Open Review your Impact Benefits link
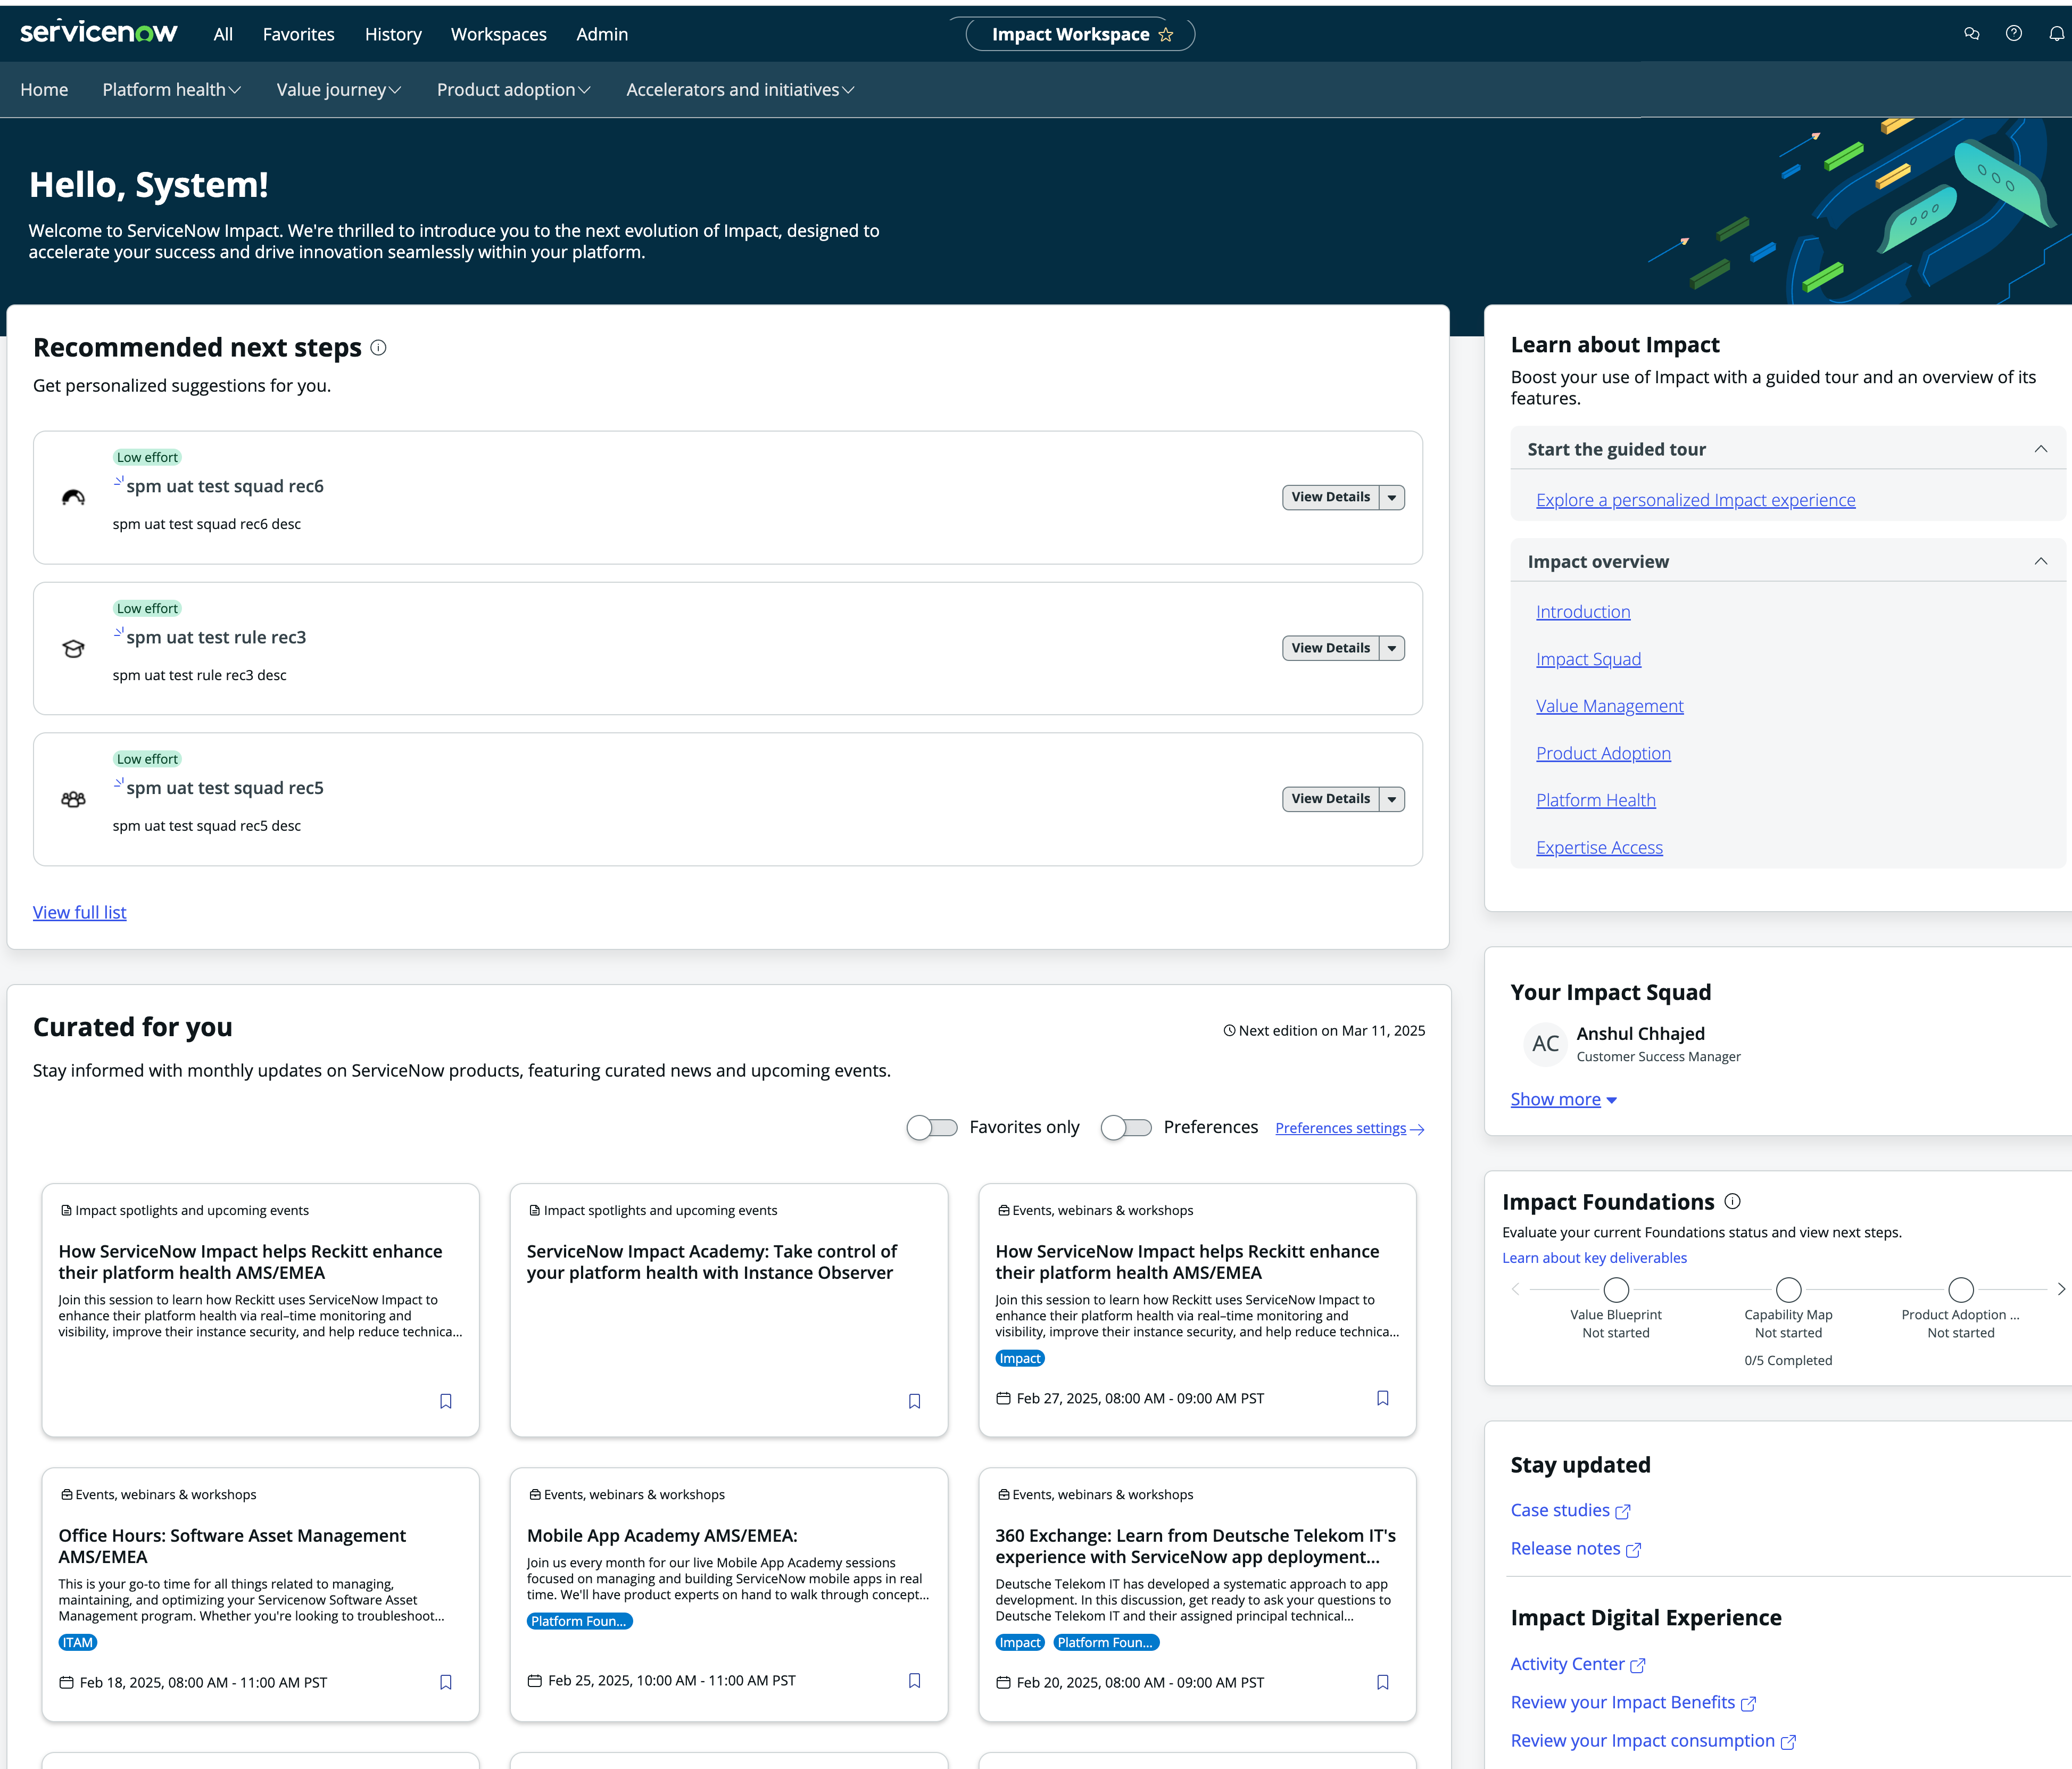The image size is (2072, 1769). (1633, 1702)
